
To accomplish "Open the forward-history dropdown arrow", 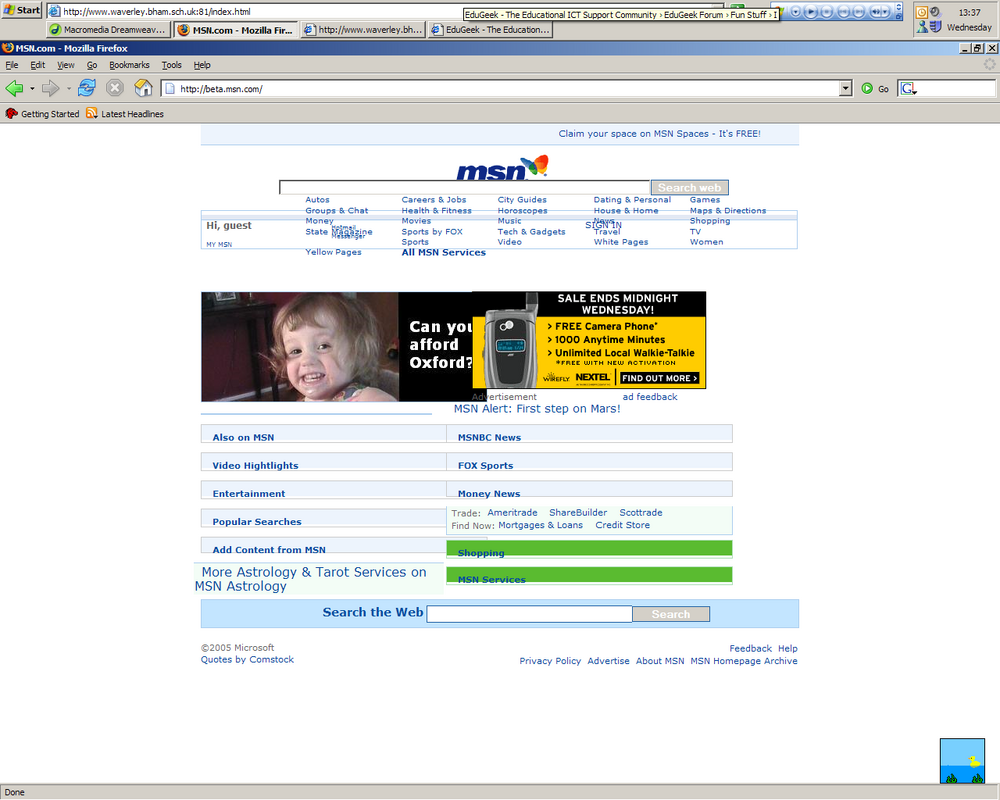I will [x=68, y=89].
